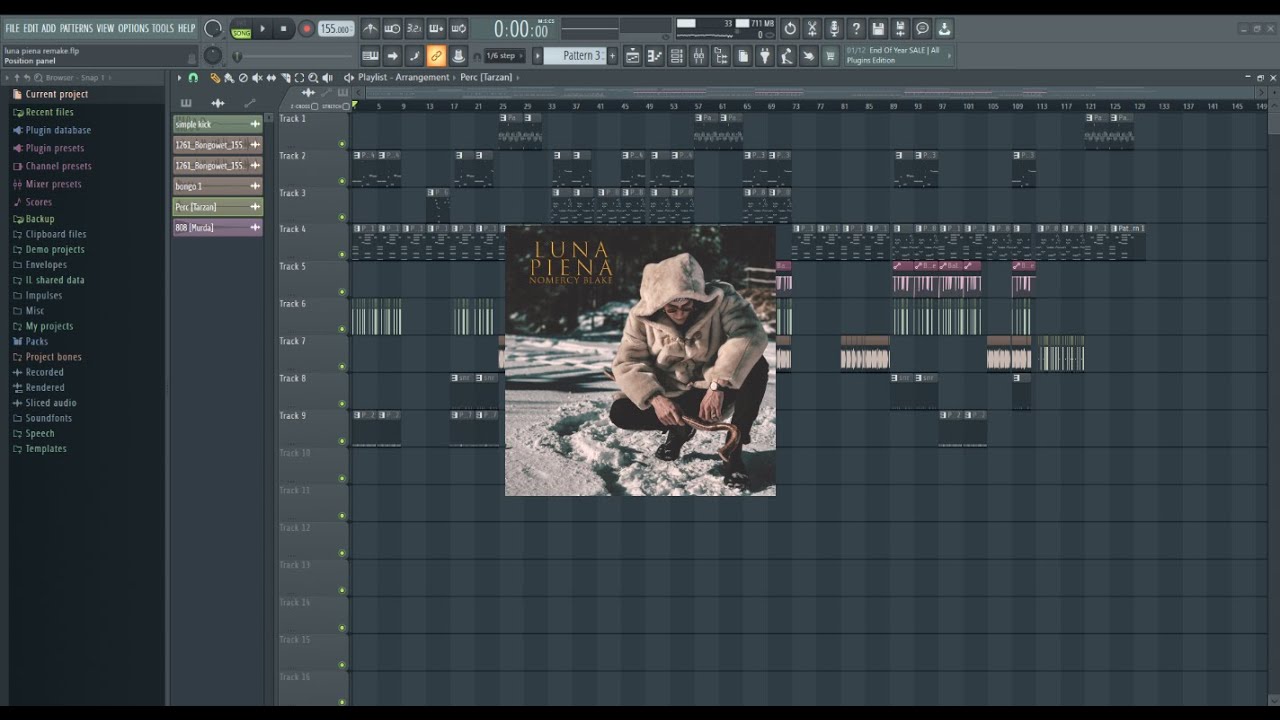Toggle the SONG/PAT mode switch
This screenshot has height=720, width=1280.
(x=241, y=29)
